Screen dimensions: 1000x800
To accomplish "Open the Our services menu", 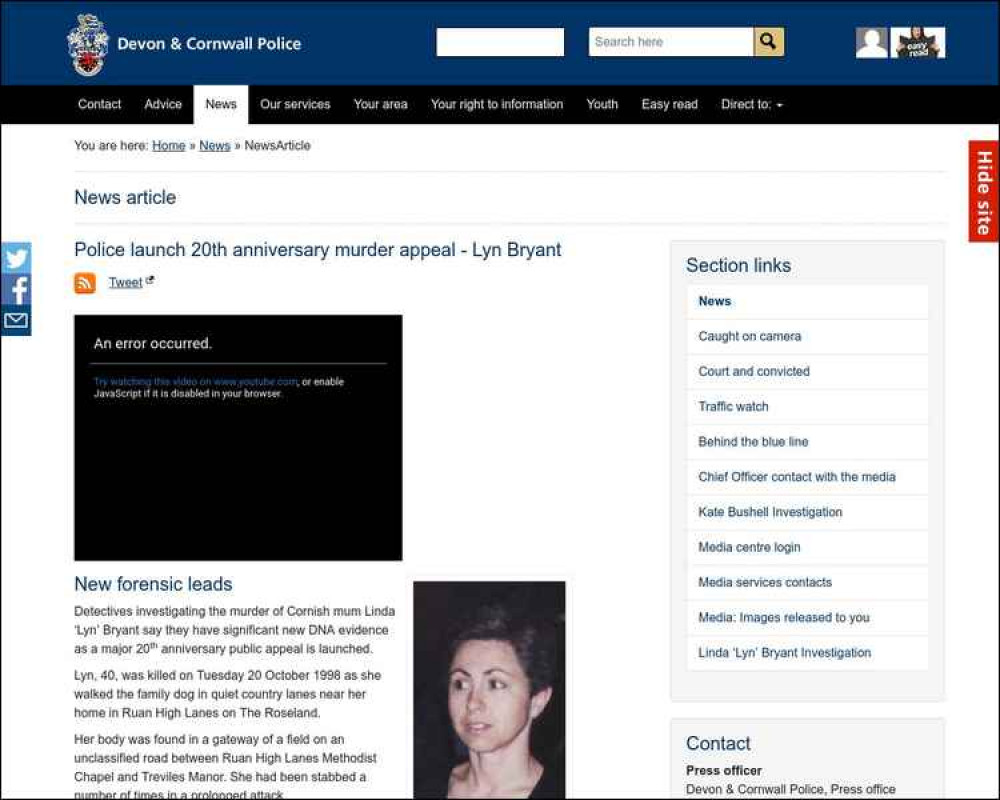I will 295,104.
